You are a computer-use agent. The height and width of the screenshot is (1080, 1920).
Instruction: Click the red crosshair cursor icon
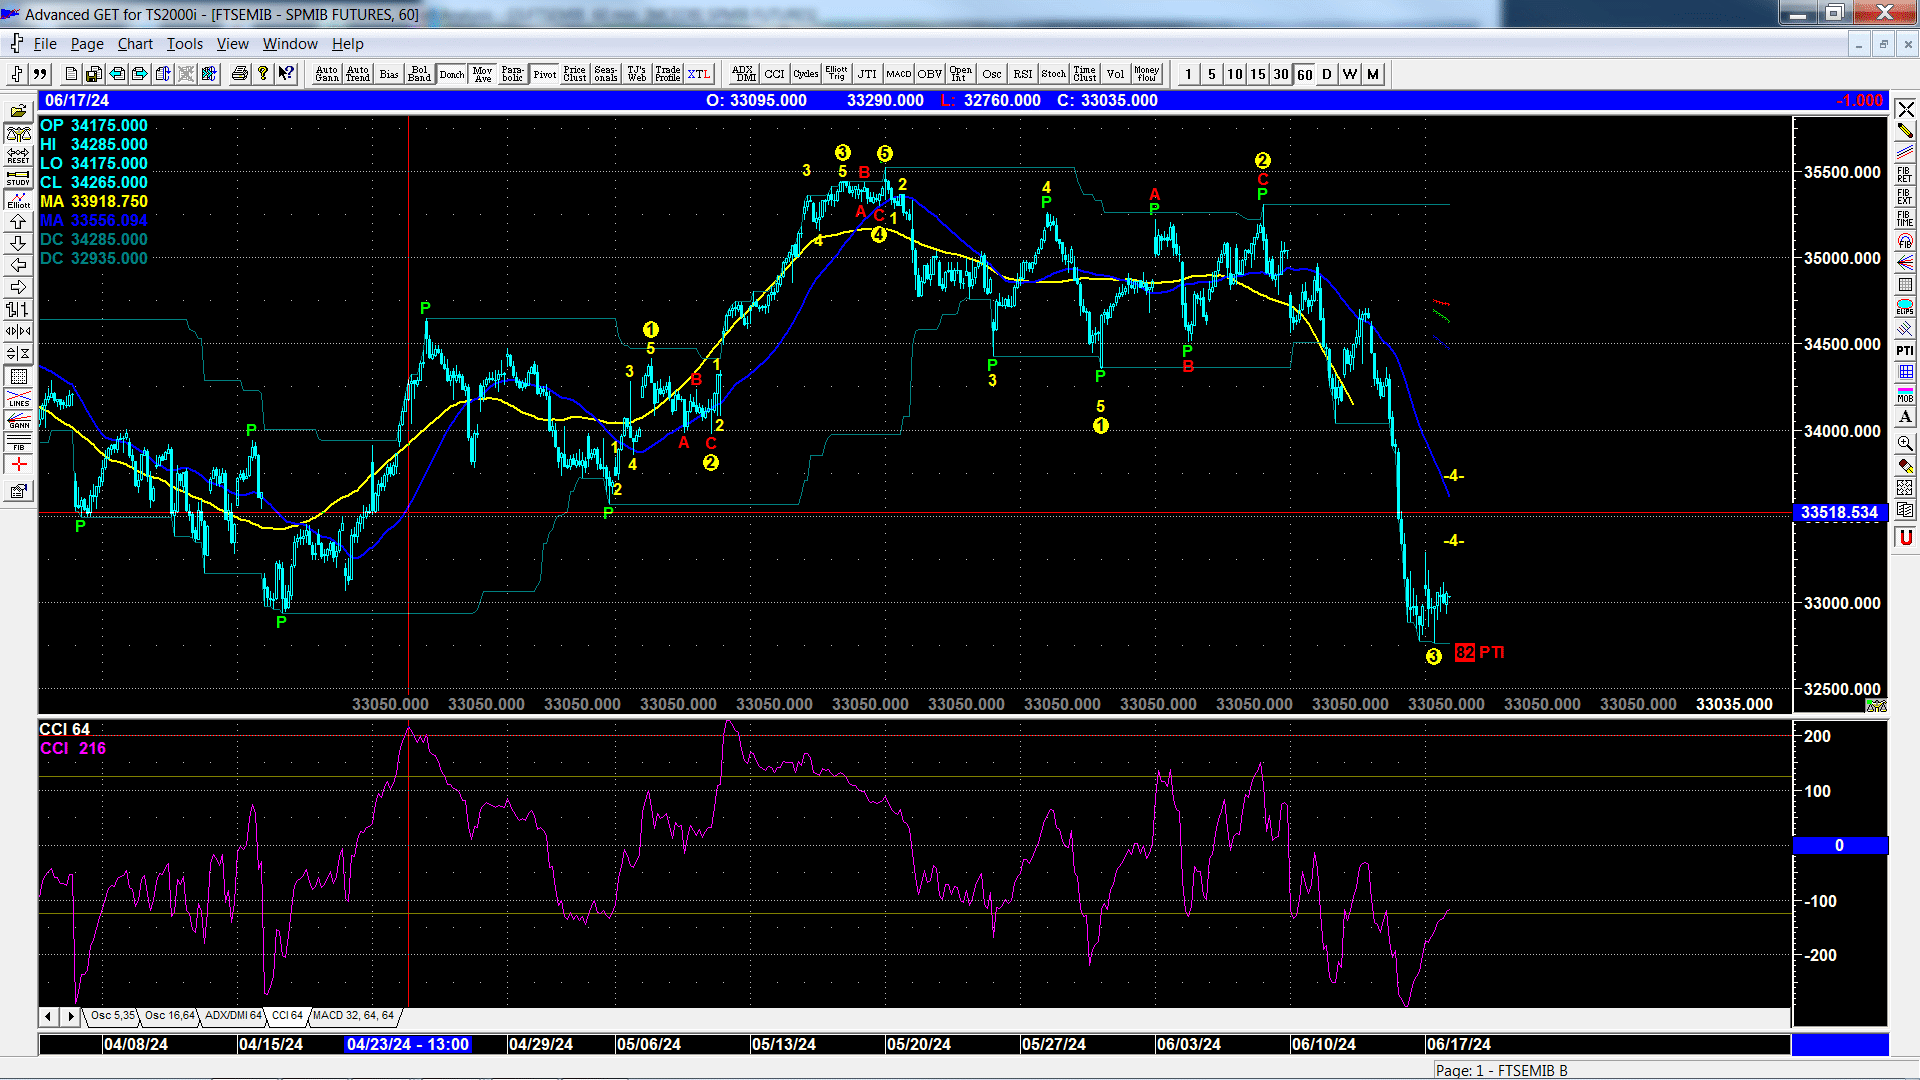[x=18, y=464]
